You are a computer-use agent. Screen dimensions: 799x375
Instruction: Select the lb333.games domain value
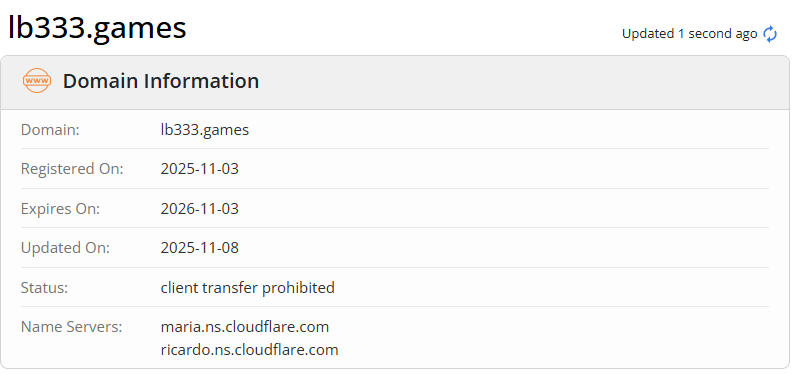pos(205,129)
